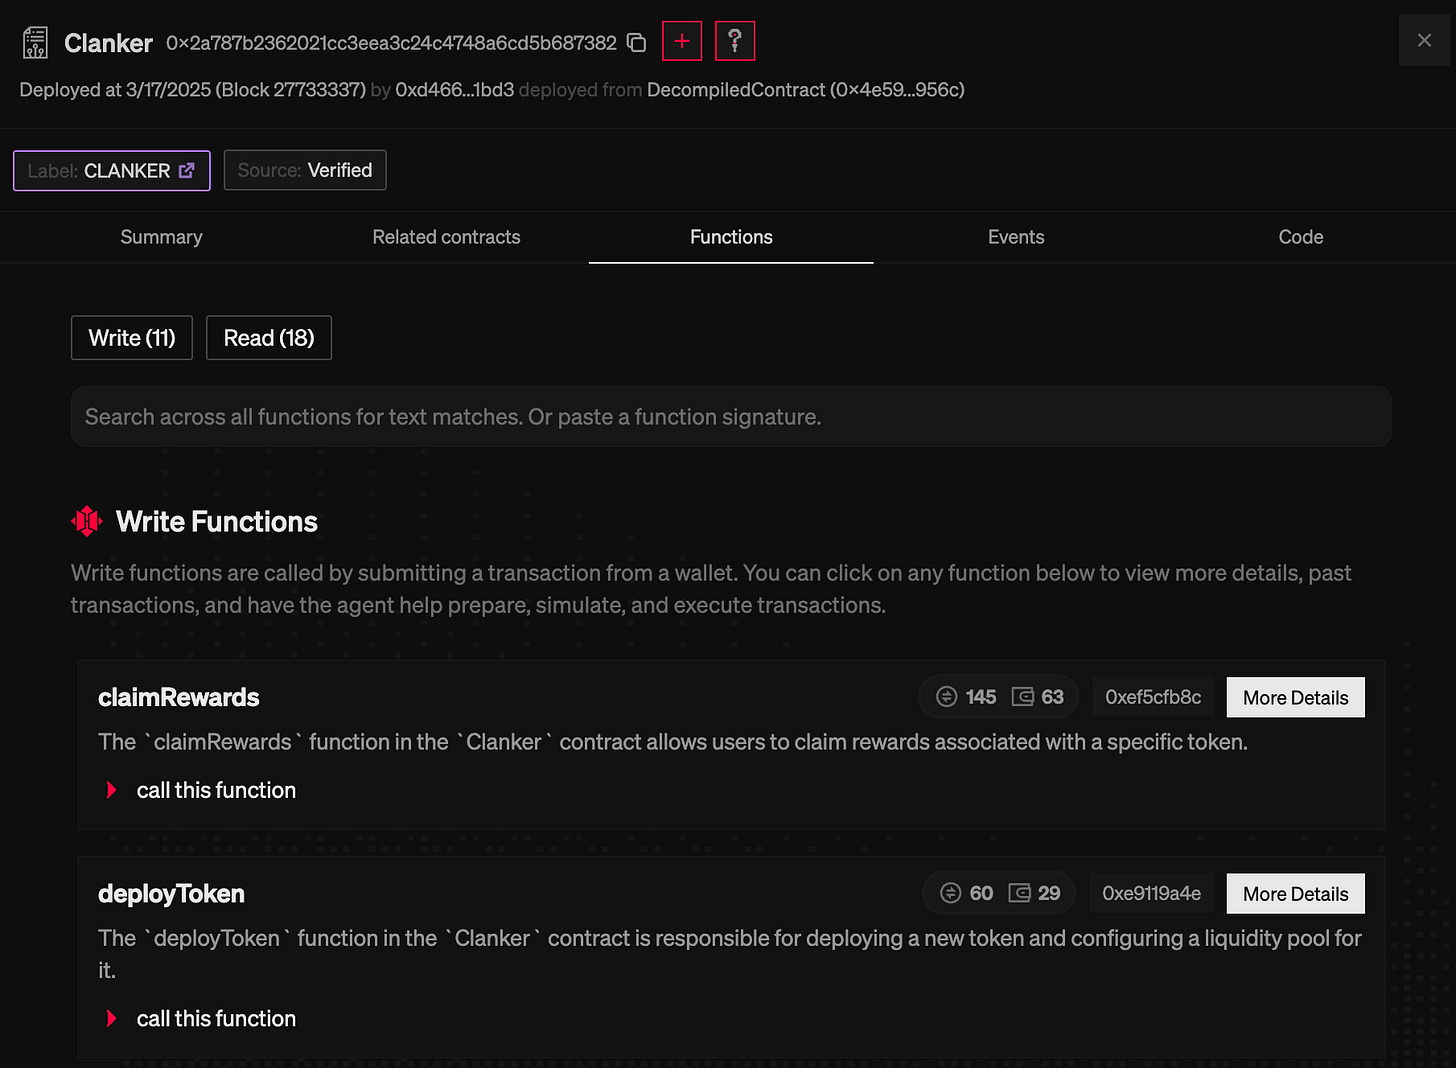1456x1068 pixels.
Task: Select the Functions tab
Action: pyautogui.click(x=731, y=237)
